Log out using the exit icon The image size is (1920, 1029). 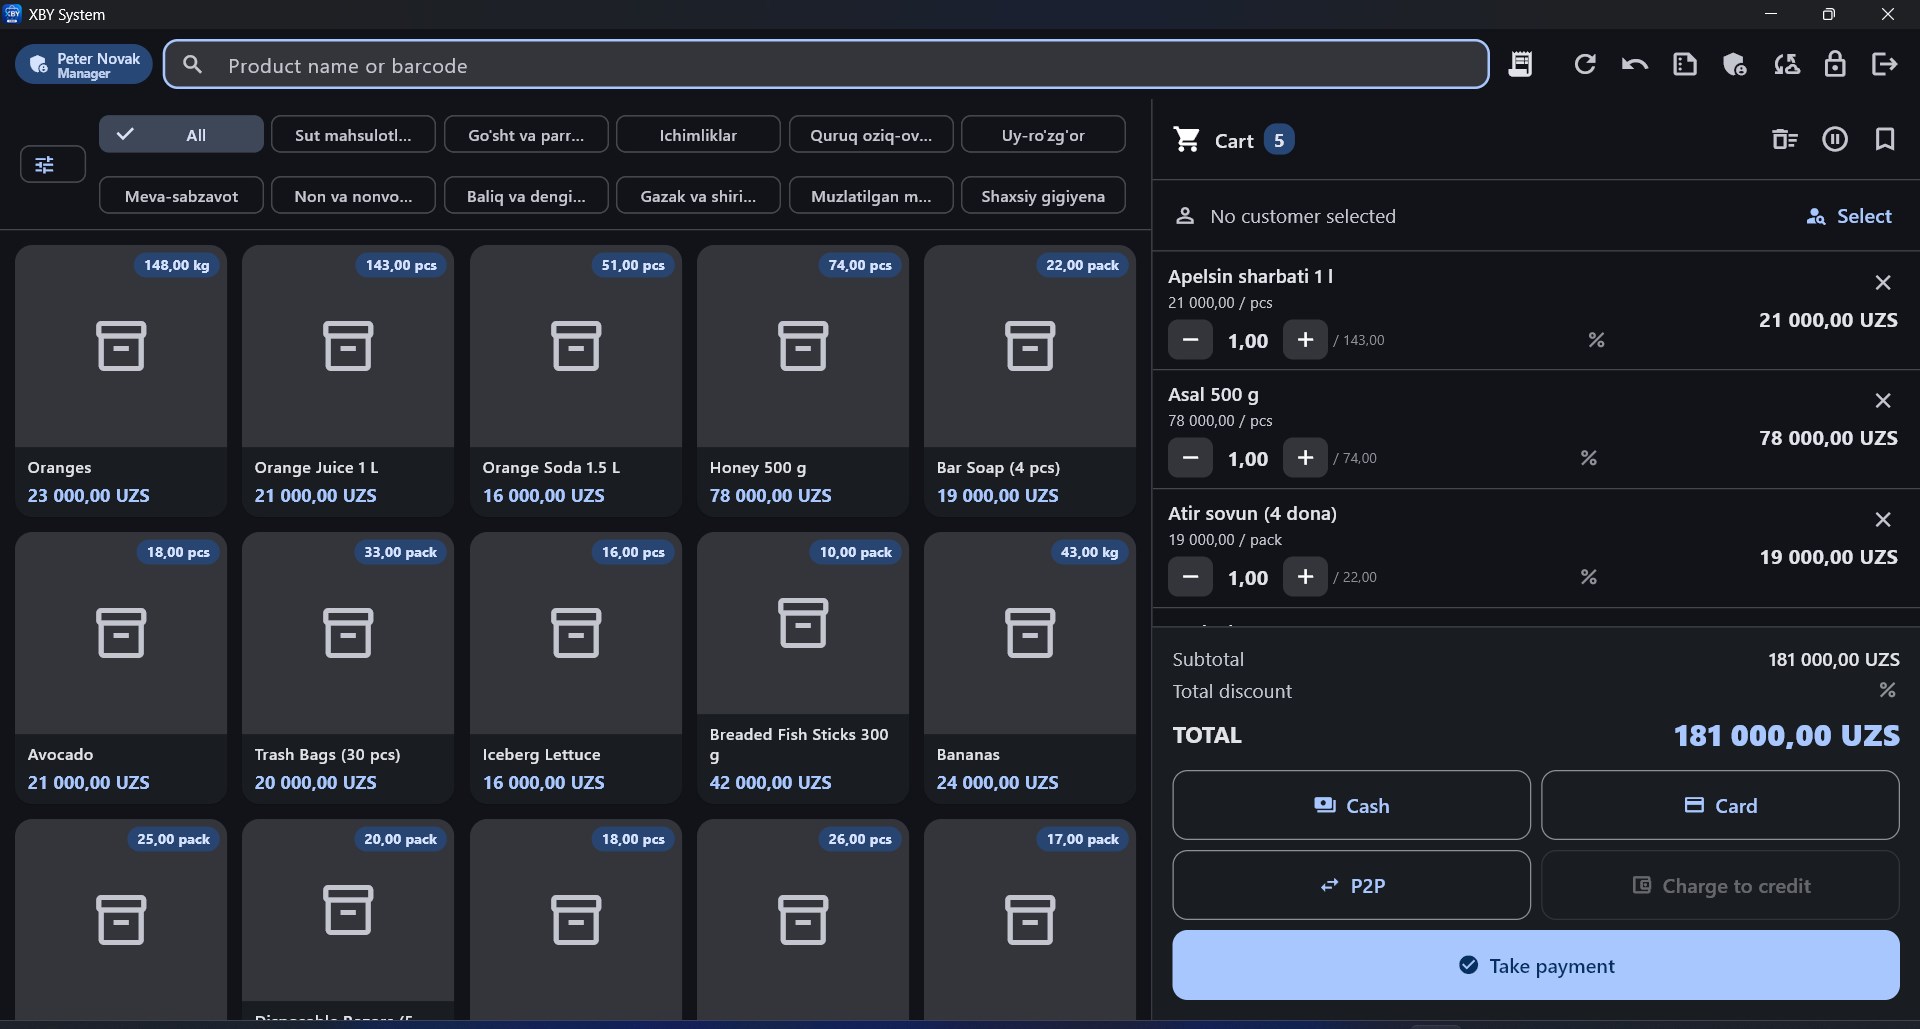(1885, 65)
